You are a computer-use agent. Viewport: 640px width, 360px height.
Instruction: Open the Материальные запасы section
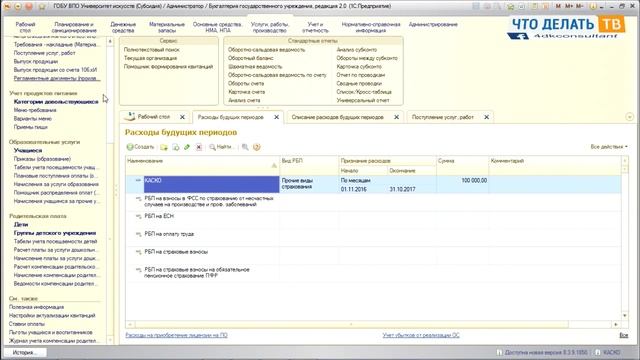[167, 27]
